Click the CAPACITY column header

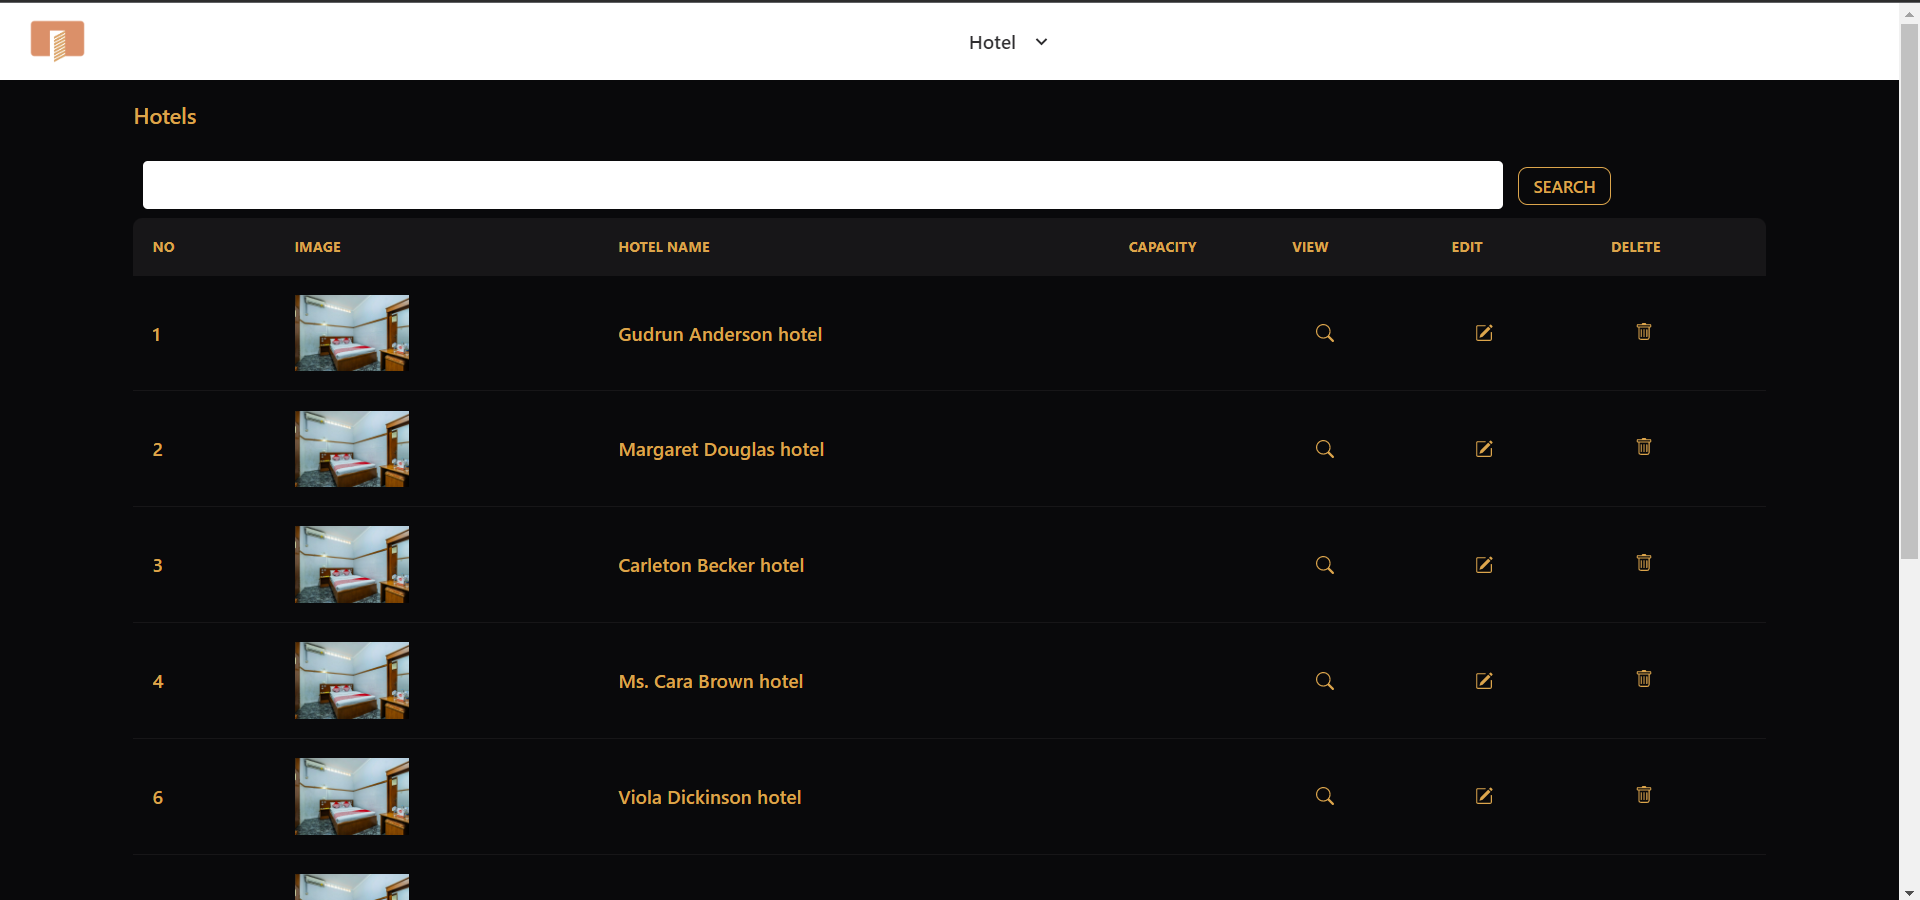pos(1162,247)
